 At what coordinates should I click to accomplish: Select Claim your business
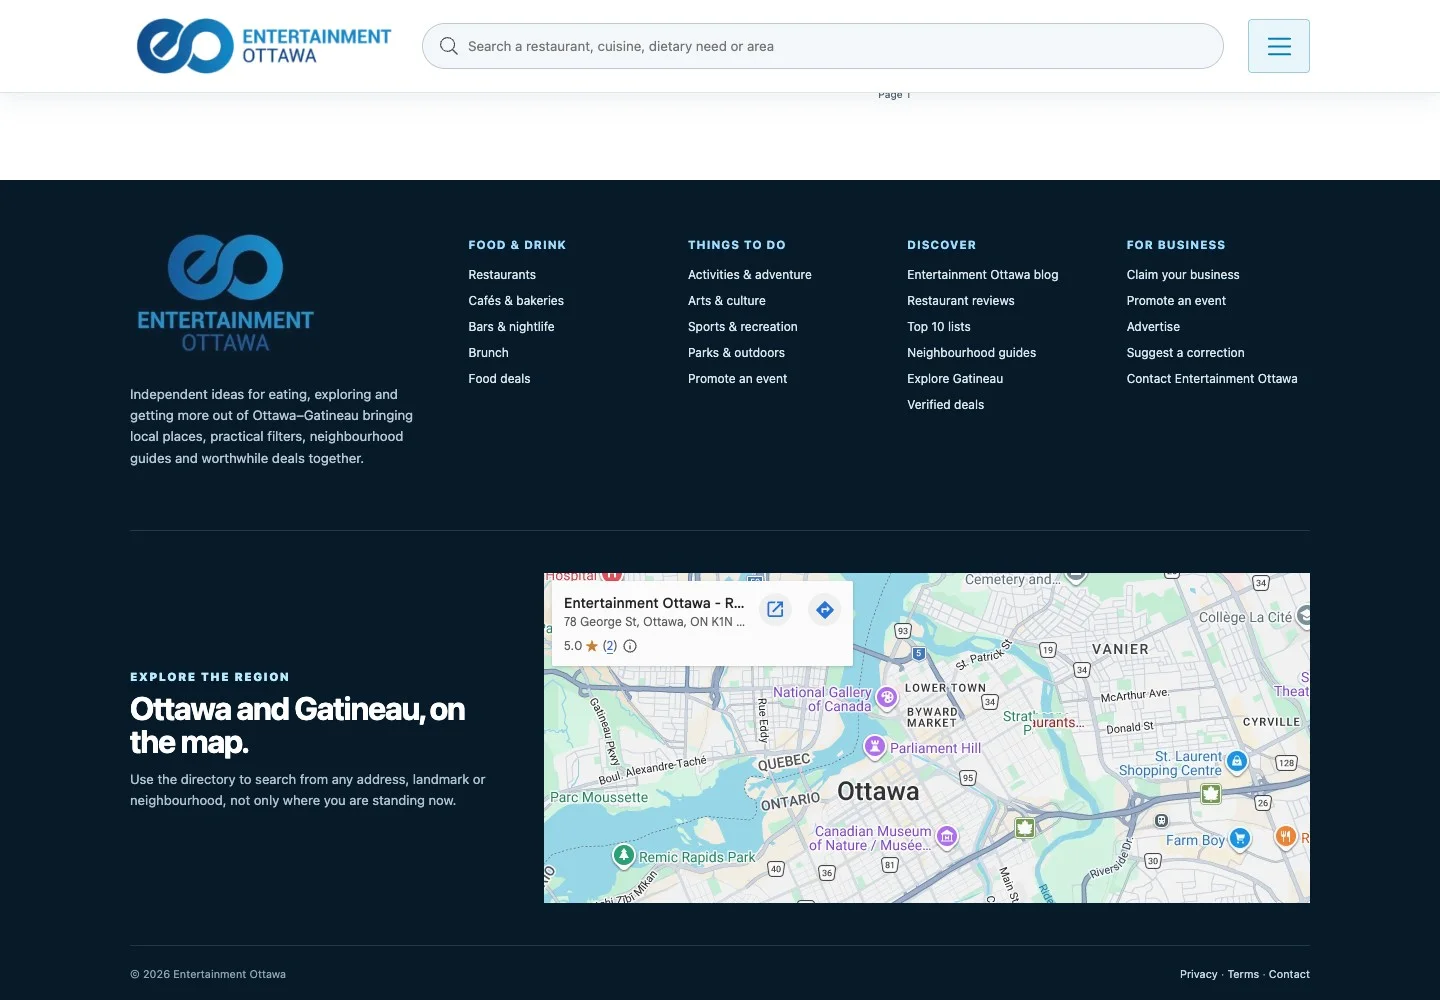(x=1183, y=275)
